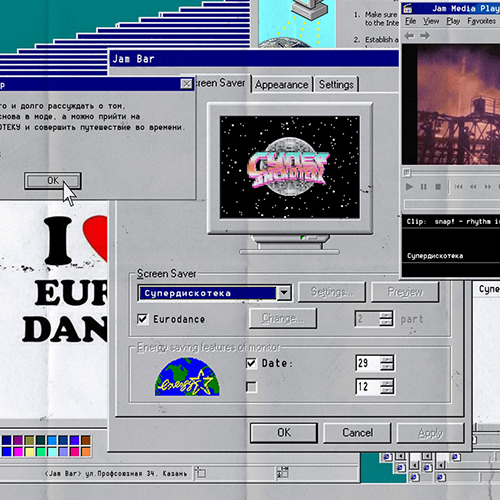The width and height of the screenshot is (500, 500).
Task: Pick the yellow swatch in the palette
Action: pyautogui.click(x=29, y=452)
